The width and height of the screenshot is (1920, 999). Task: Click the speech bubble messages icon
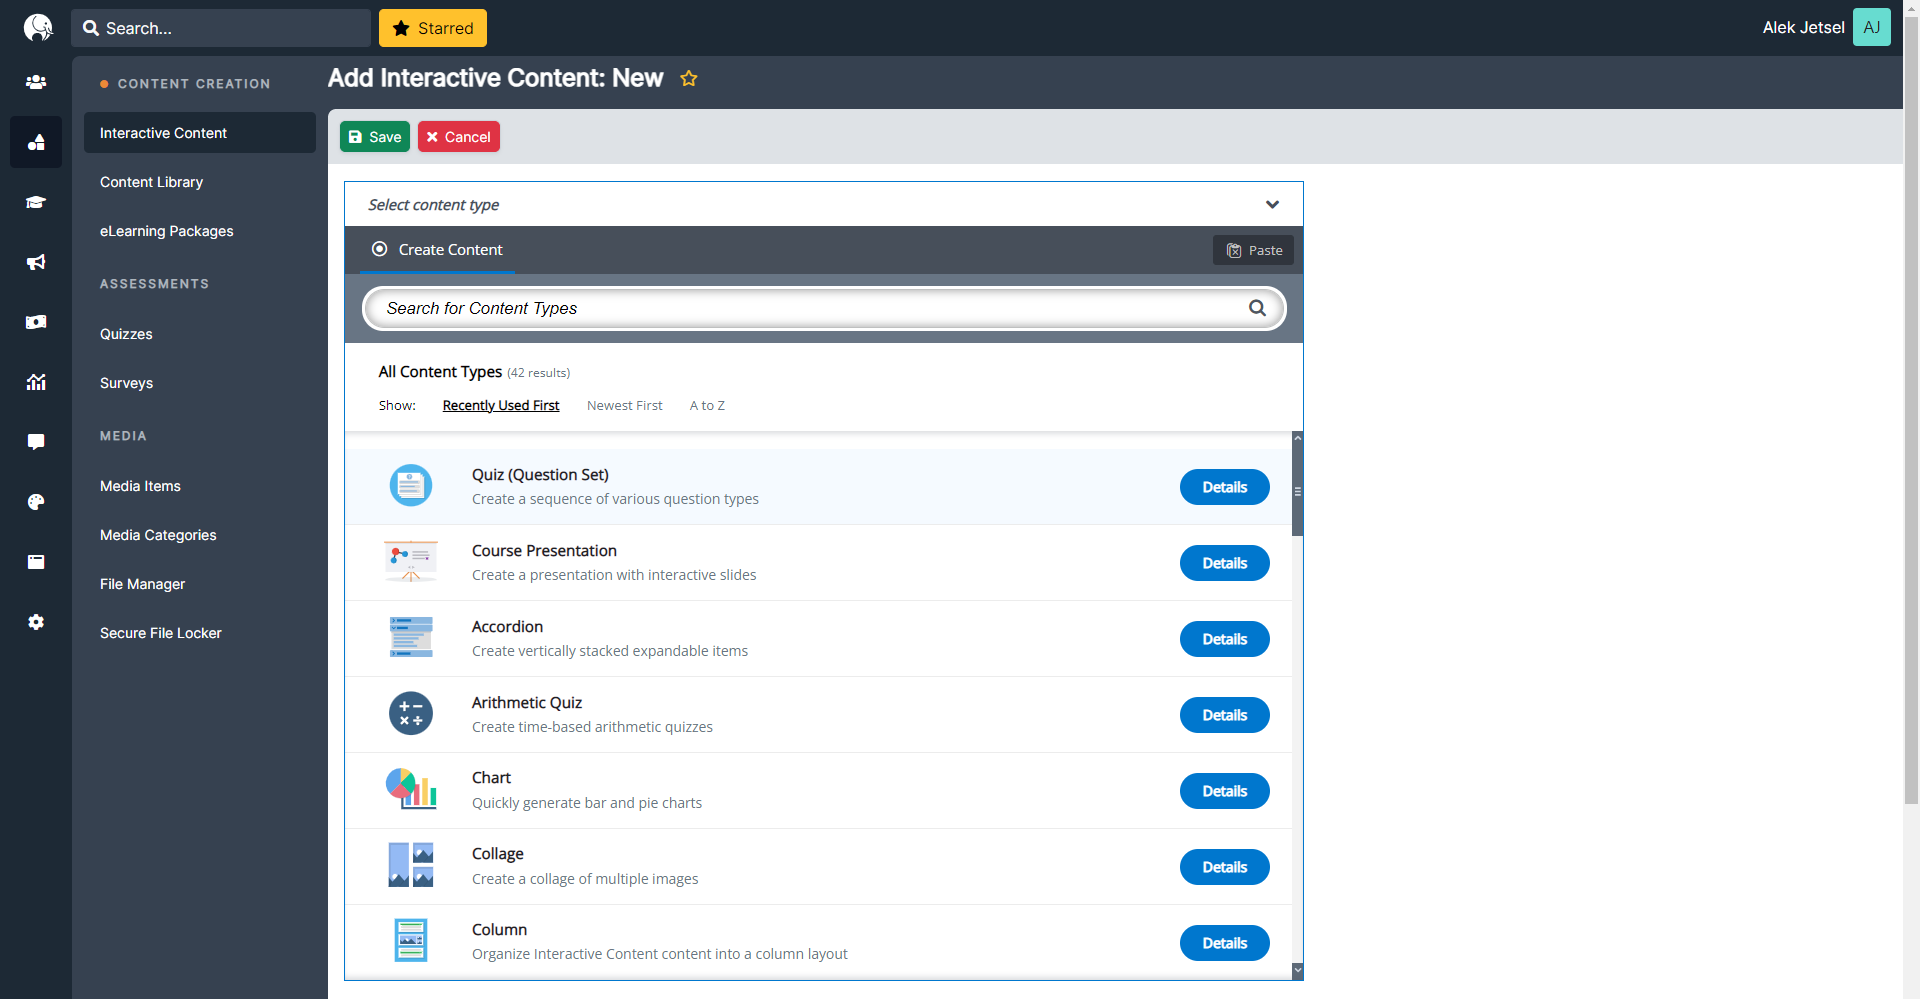36,442
